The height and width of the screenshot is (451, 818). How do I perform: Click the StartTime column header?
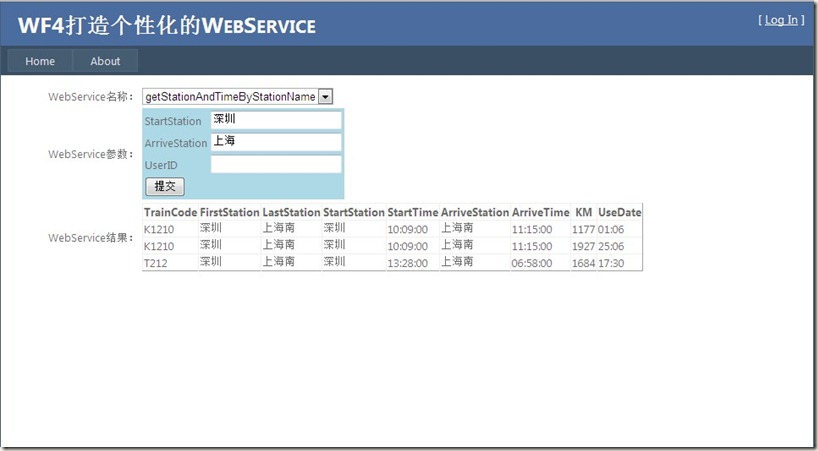(413, 212)
